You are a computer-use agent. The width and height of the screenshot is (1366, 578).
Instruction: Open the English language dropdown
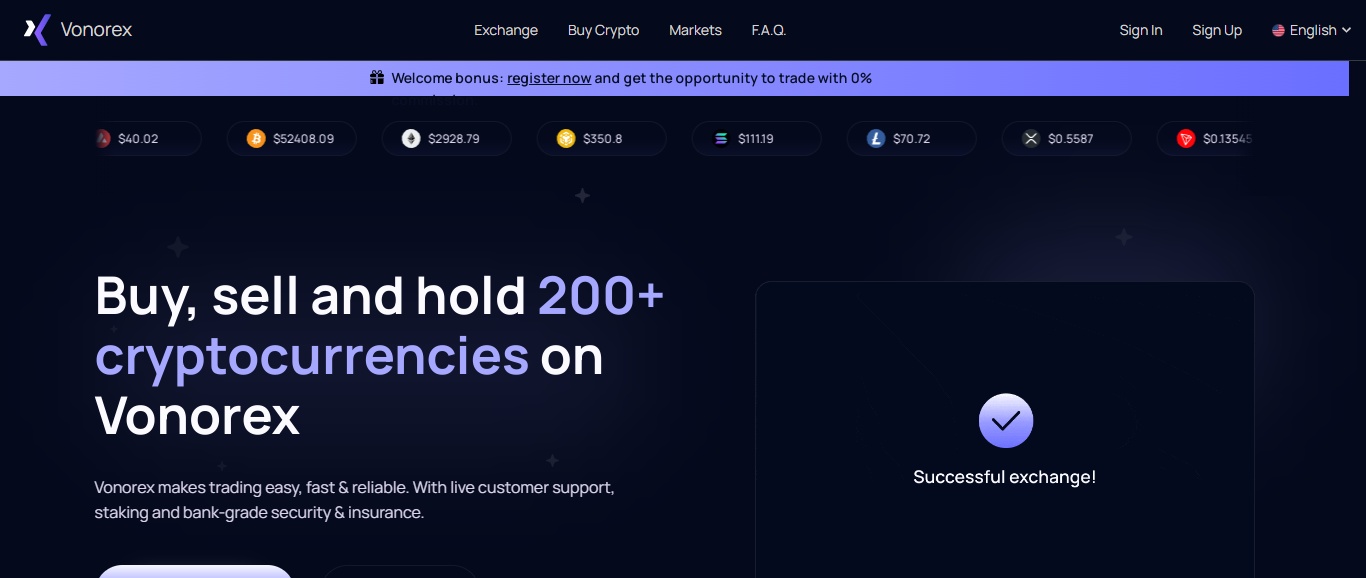click(1311, 30)
